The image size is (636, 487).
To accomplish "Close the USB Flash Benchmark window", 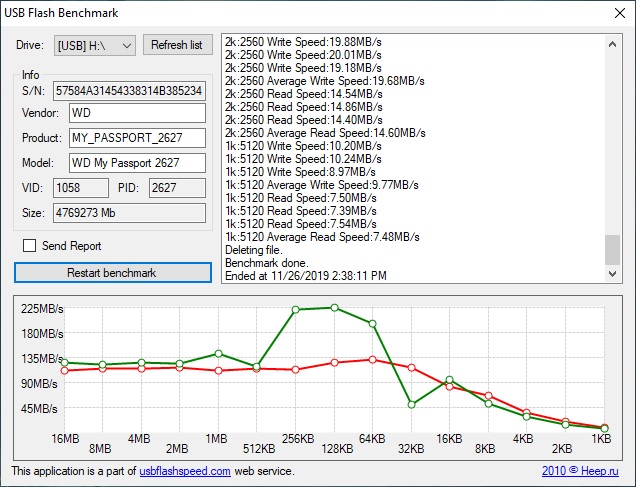I will 619,13.
